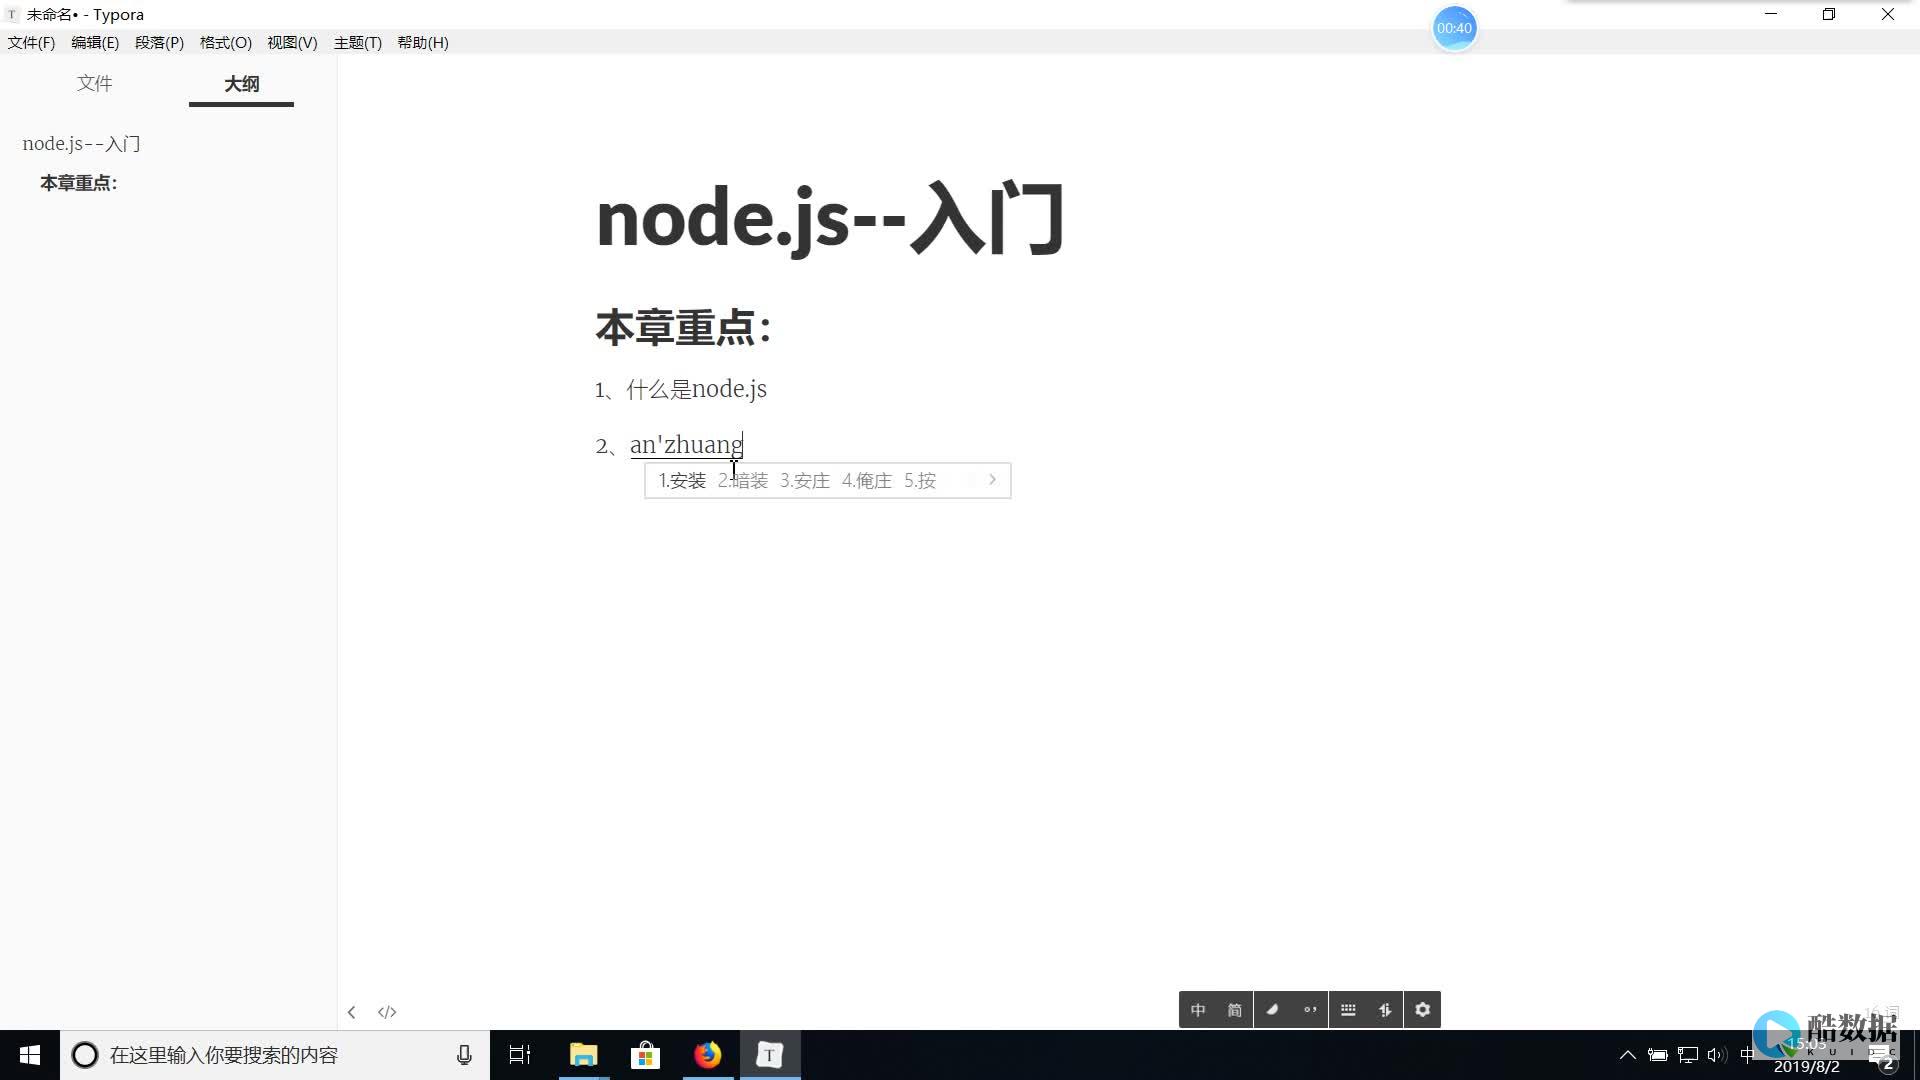Screen dimensions: 1920x1080
Task: Jump to outline heading 本章重点:
Action: point(79,183)
